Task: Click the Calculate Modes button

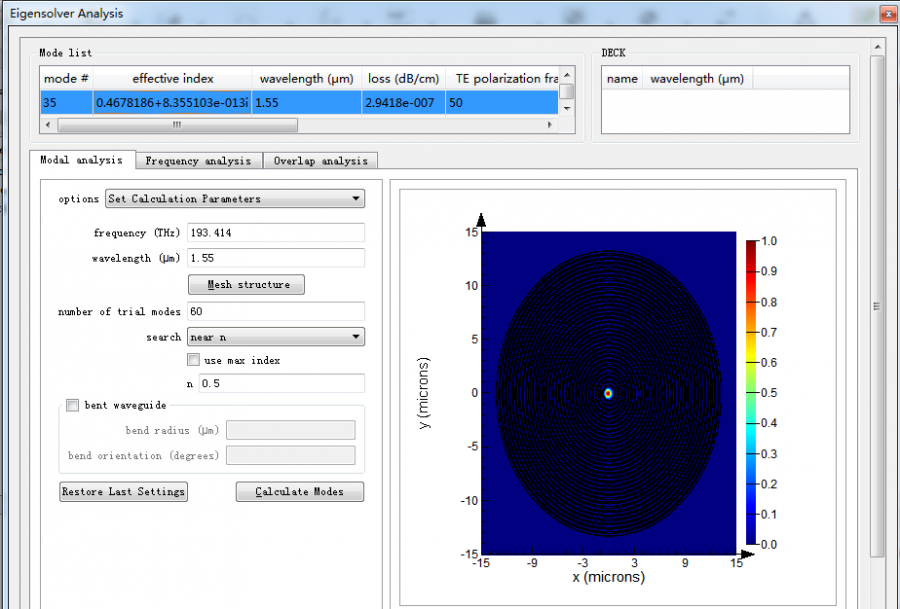Action: click(299, 492)
